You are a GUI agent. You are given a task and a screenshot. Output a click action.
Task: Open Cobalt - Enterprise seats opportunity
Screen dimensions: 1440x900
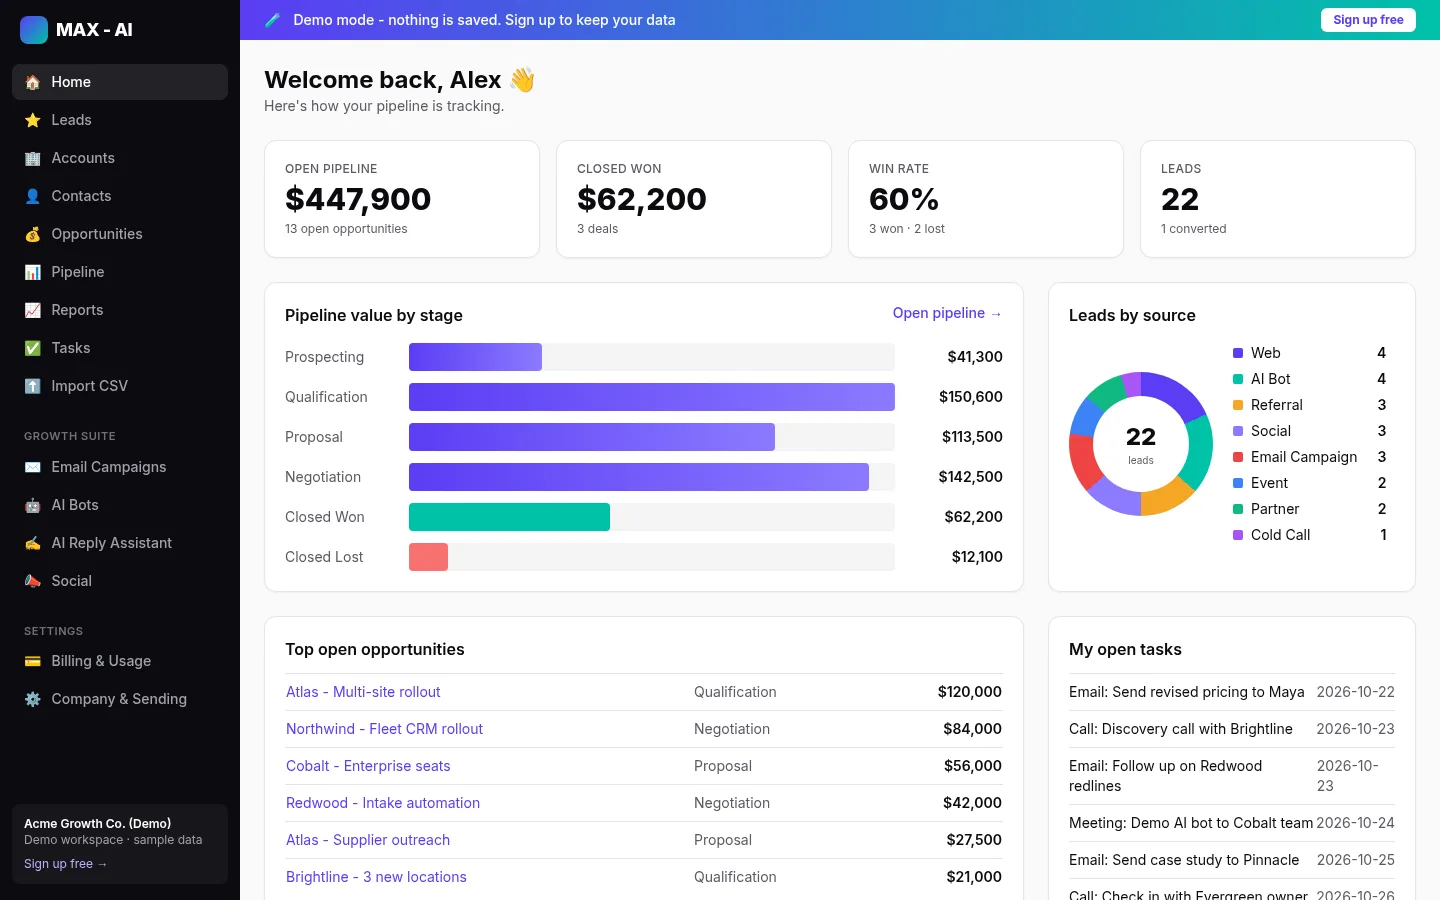pos(368,766)
